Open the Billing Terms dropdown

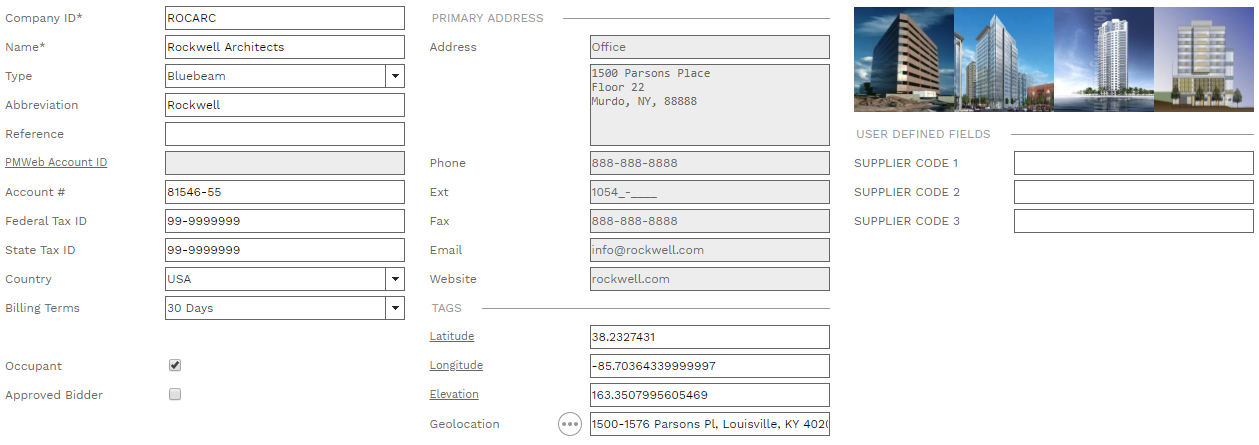[395, 308]
